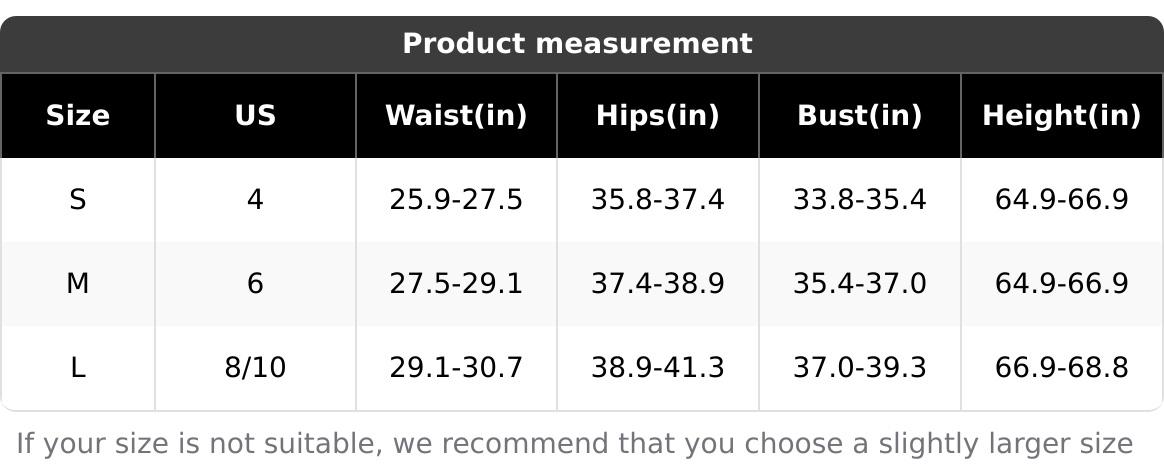Image resolution: width=1164 pixels, height=476 pixels.
Task: Click the Product measurement title
Action: click(x=577, y=44)
